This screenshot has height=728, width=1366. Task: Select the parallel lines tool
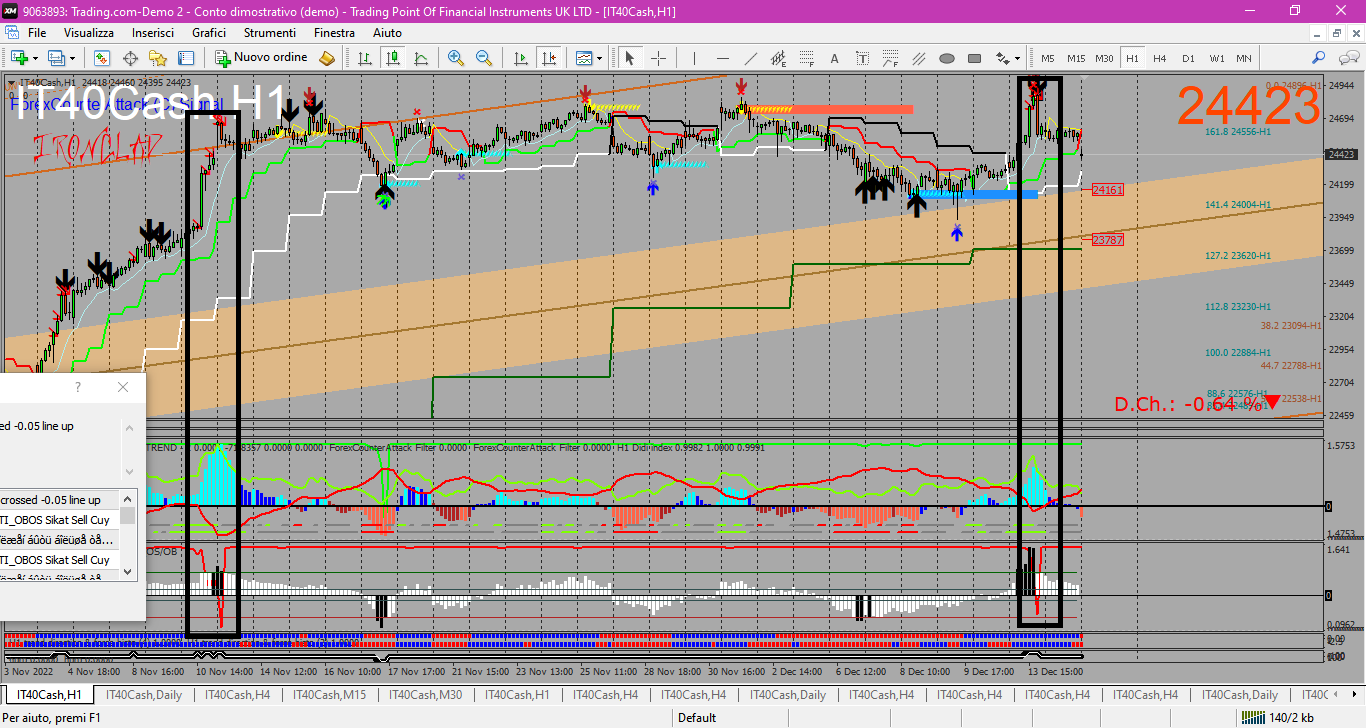click(919, 58)
